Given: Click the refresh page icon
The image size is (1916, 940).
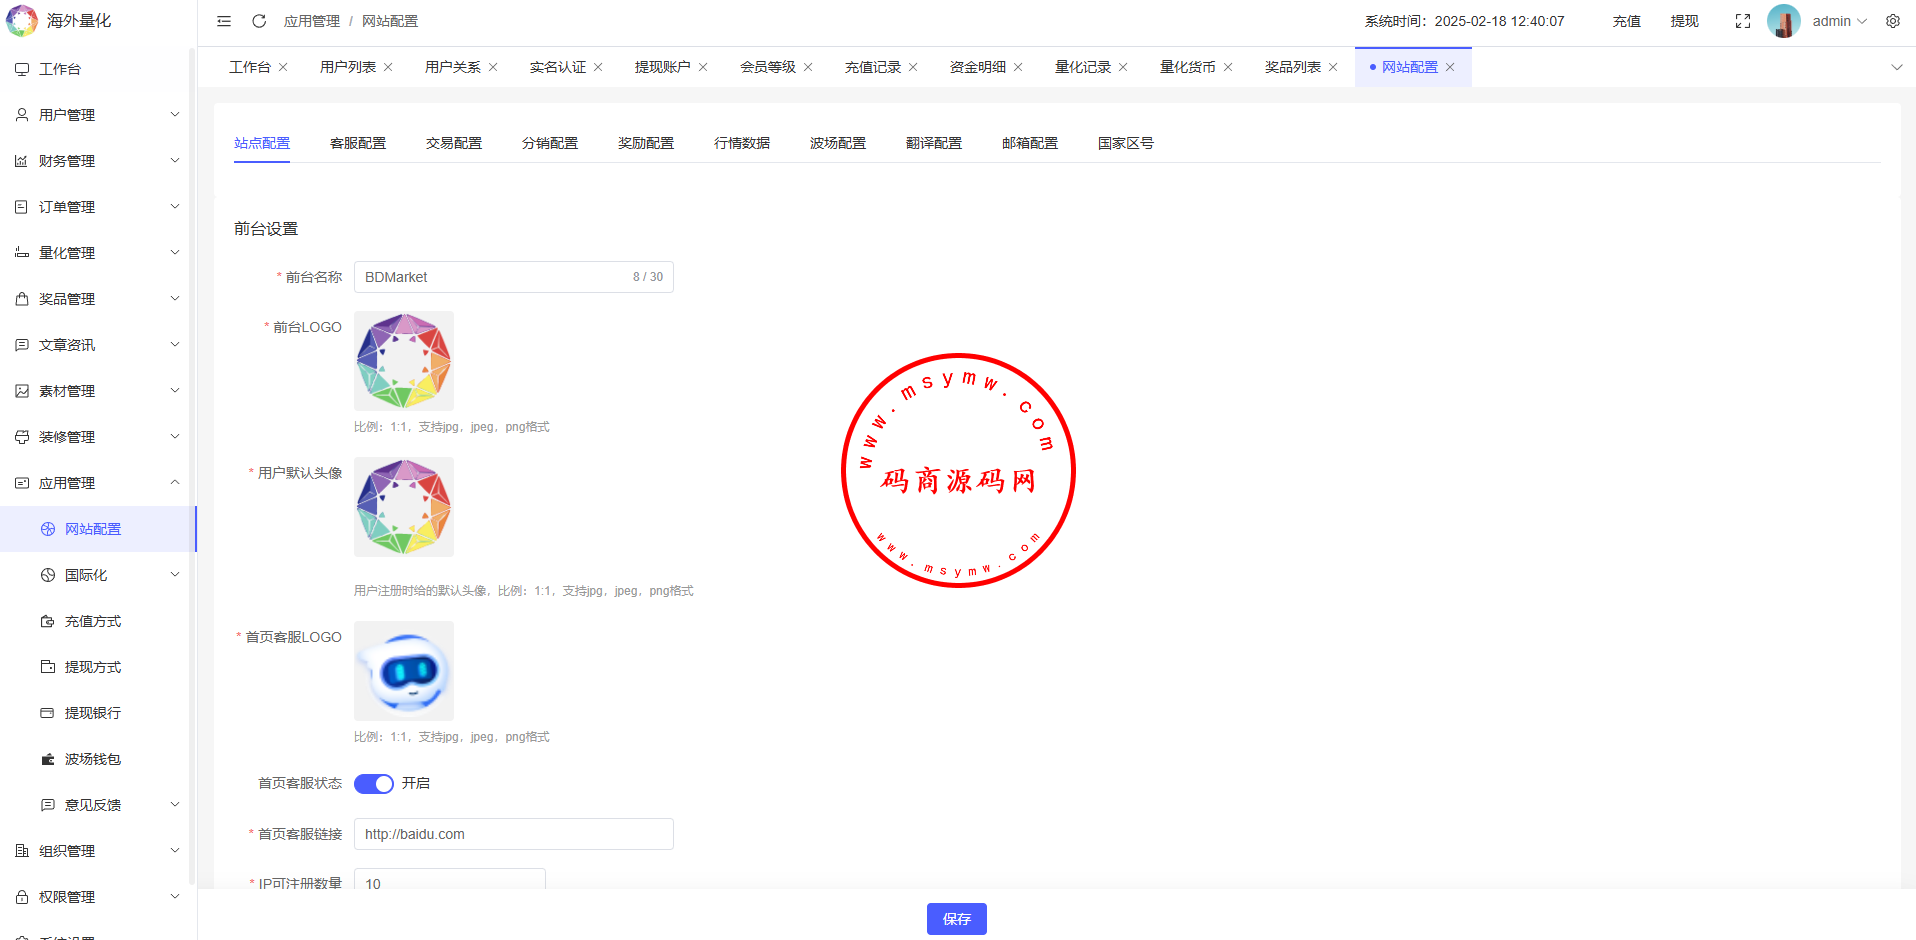Looking at the screenshot, I should coord(259,21).
